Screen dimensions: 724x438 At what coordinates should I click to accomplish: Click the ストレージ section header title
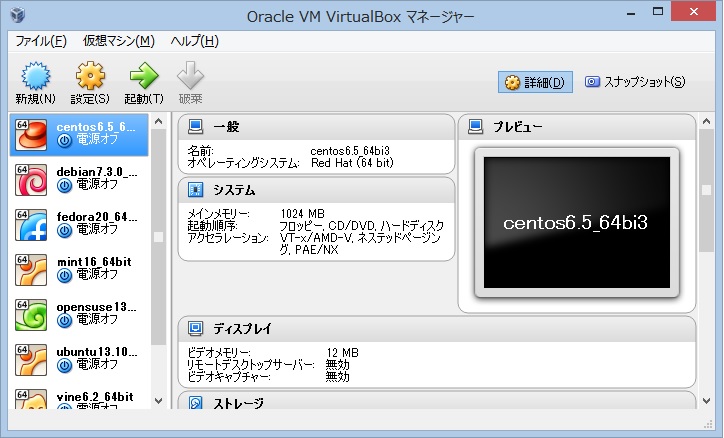238,403
